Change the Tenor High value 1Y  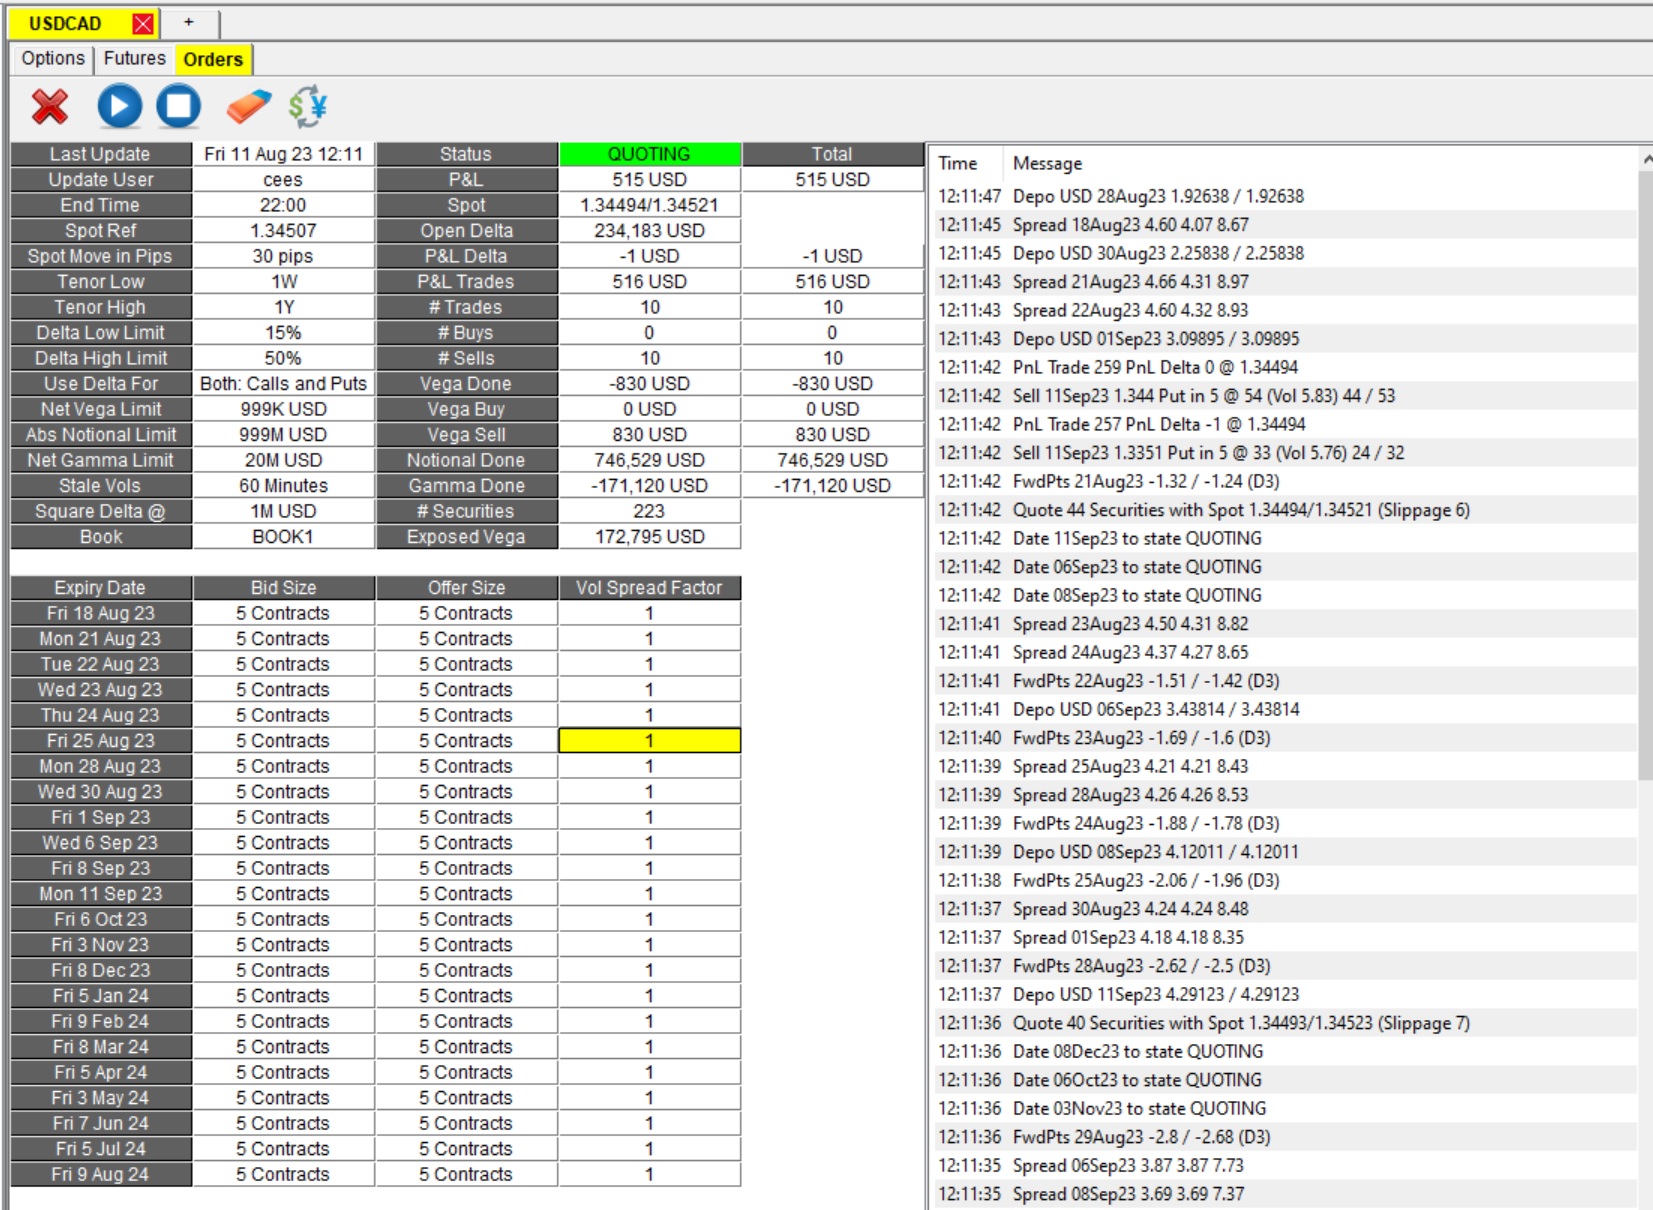click(283, 307)
